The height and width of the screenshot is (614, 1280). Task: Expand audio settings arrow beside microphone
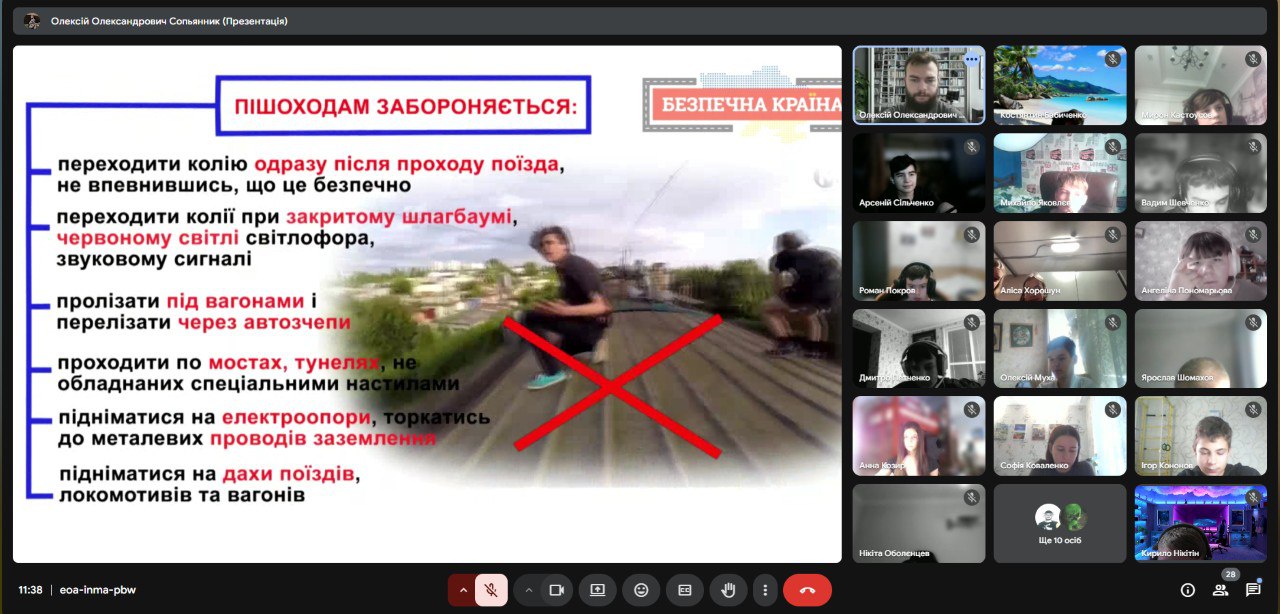(x=462, y=590)
